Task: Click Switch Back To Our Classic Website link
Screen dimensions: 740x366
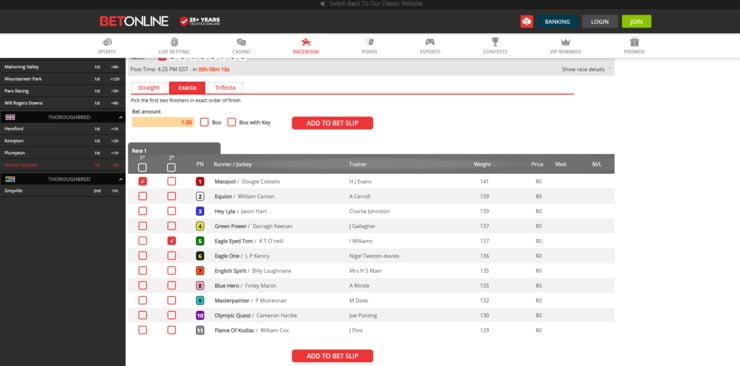Action: pyautogui.click(x=371, y=4)
